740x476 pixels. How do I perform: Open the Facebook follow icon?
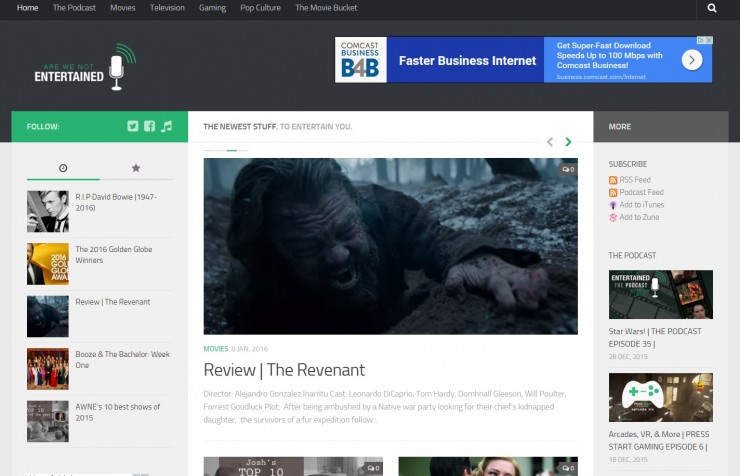149,126
